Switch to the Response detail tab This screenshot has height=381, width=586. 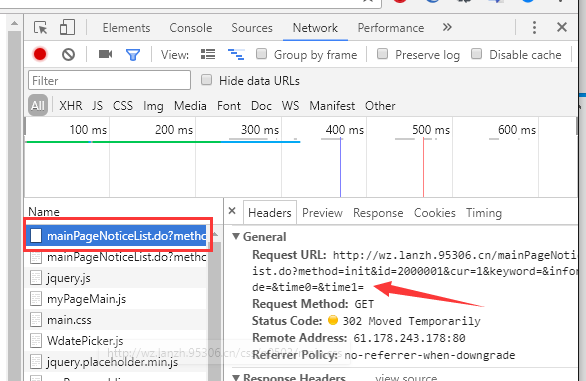click(x=378, y=213)
